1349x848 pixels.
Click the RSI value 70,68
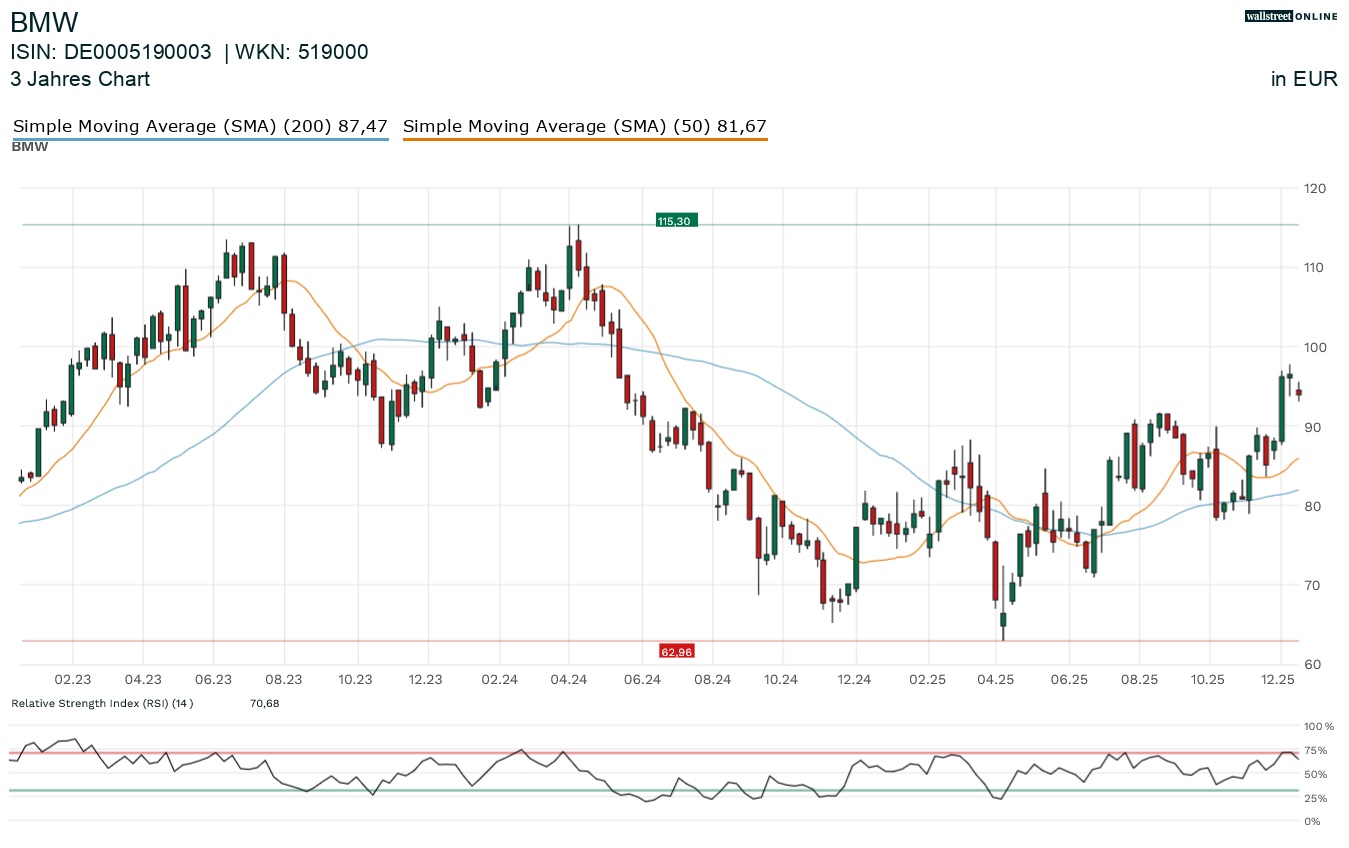[x=264, y=703]
